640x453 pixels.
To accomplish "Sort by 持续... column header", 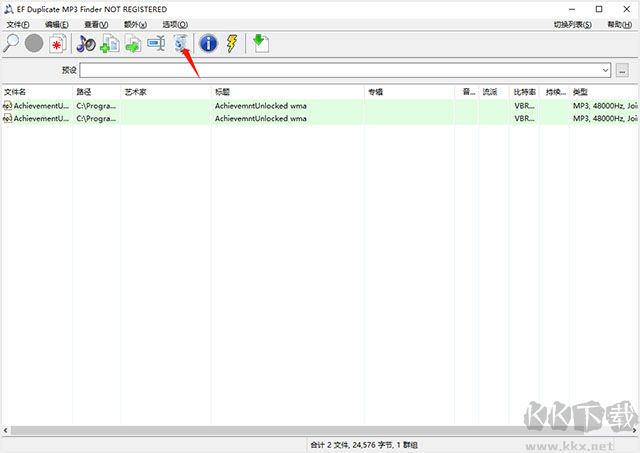I will click(554, 92).
